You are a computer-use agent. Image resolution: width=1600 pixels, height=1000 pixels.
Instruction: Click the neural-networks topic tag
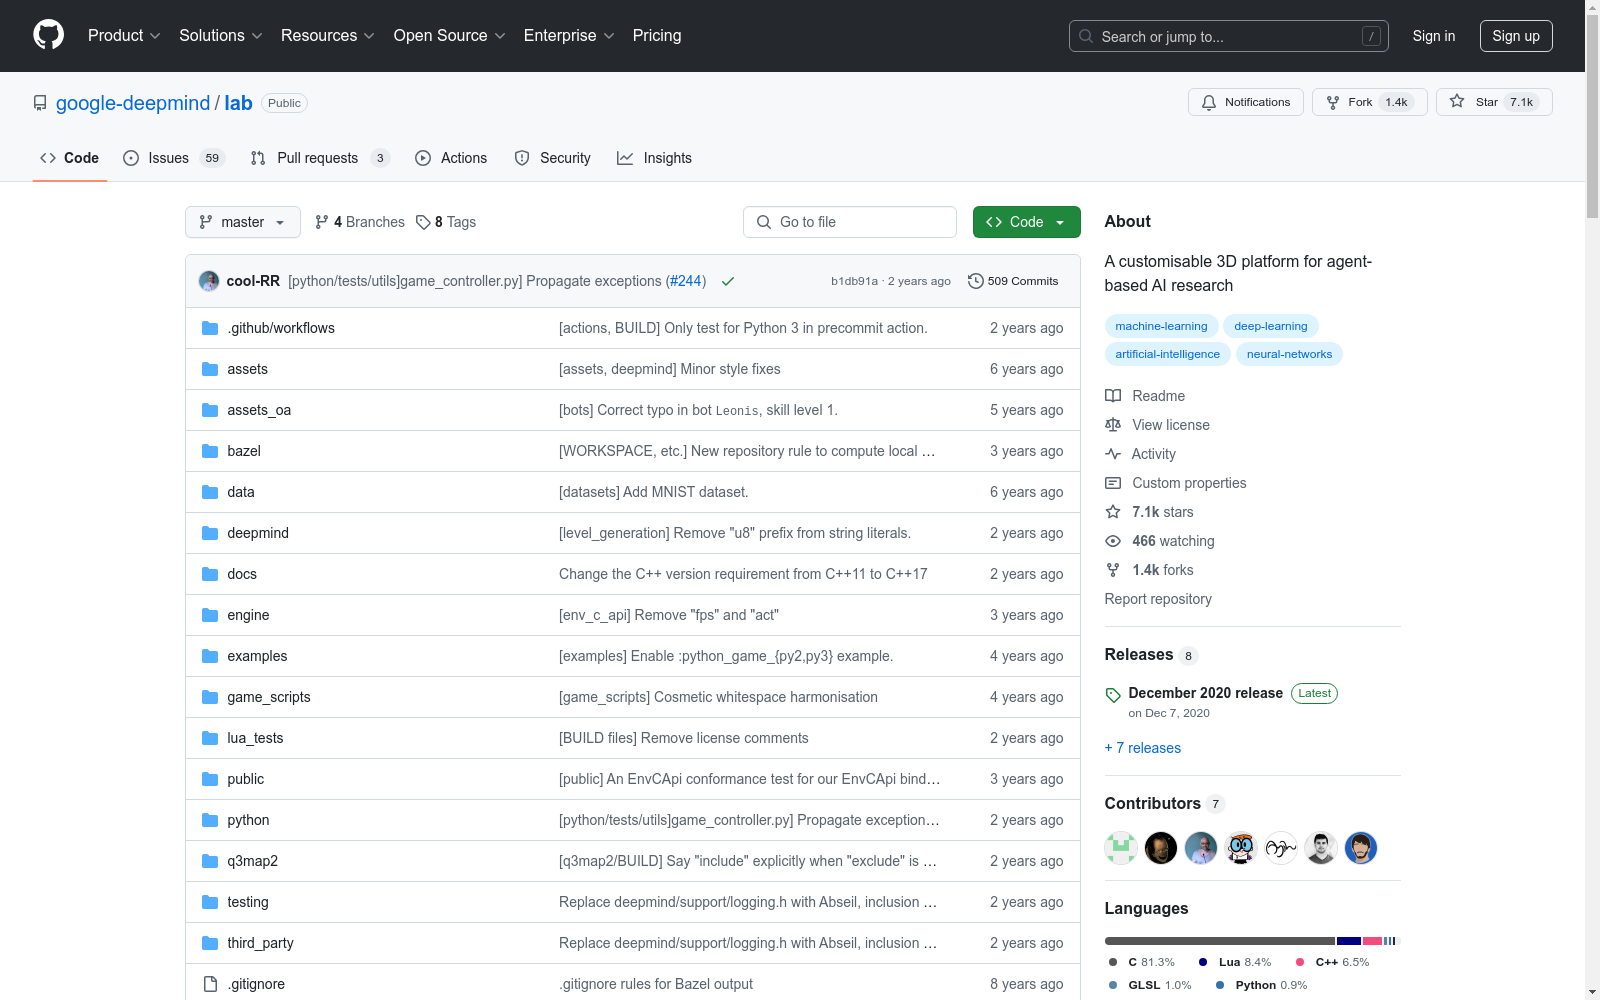[x=1289, y=354]
